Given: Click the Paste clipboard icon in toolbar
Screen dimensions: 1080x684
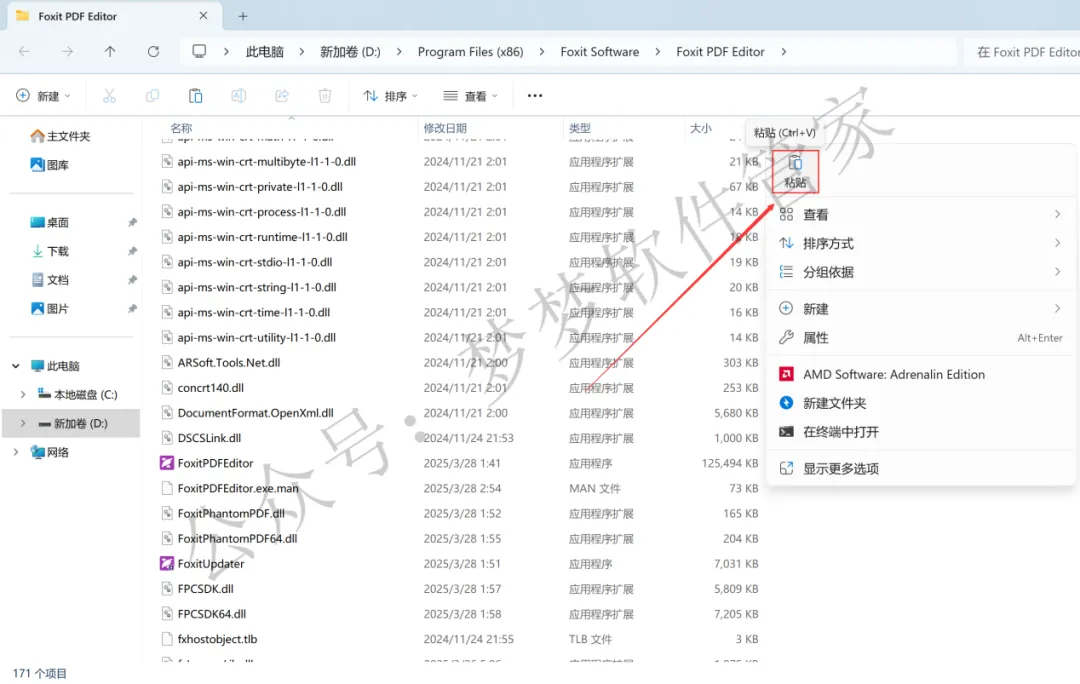Looking at the screenshot, I should (196, 96).
